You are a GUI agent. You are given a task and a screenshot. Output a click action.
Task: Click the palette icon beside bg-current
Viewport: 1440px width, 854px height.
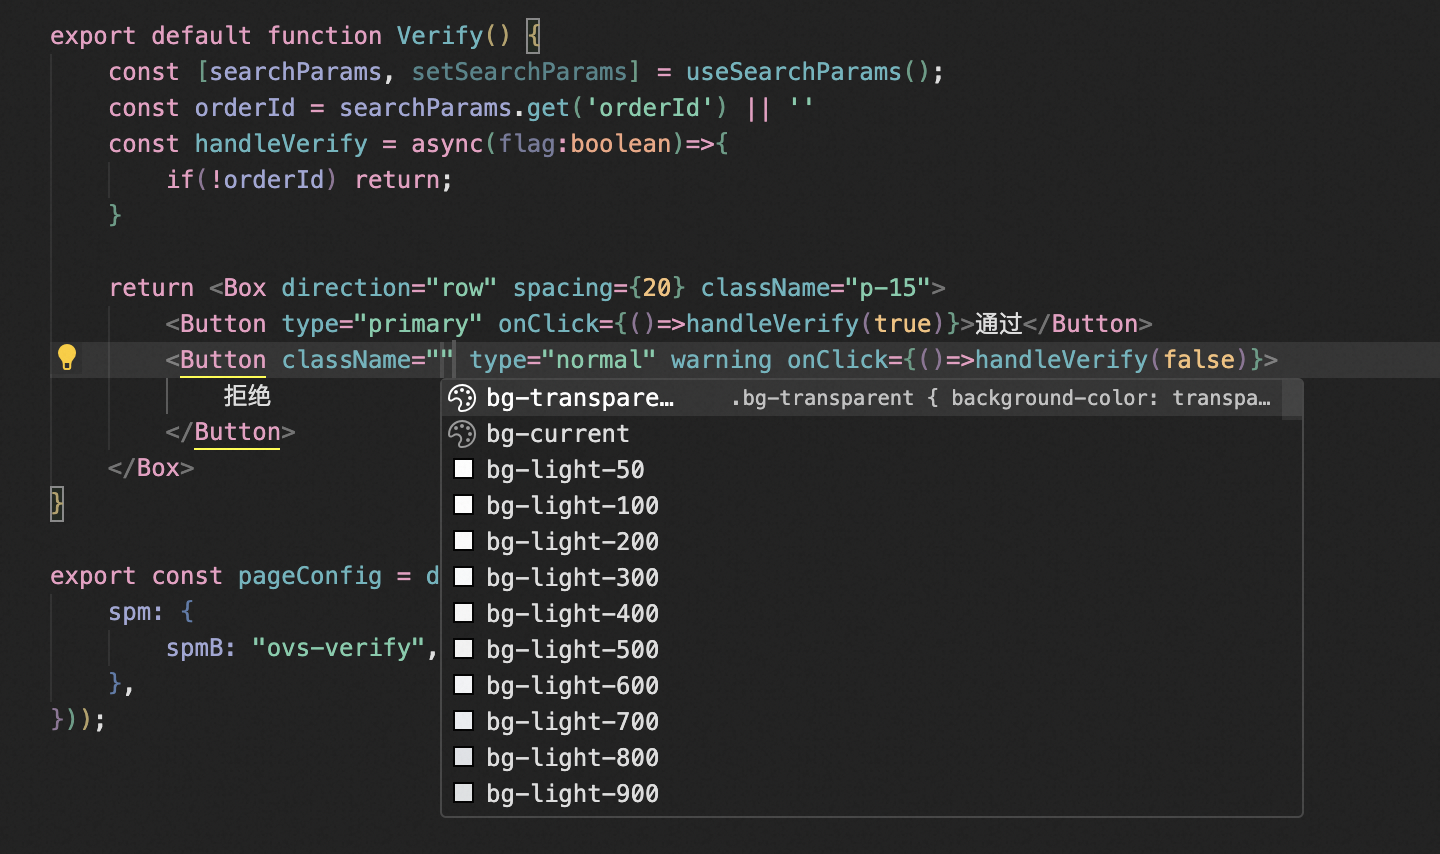pos(462,434)
